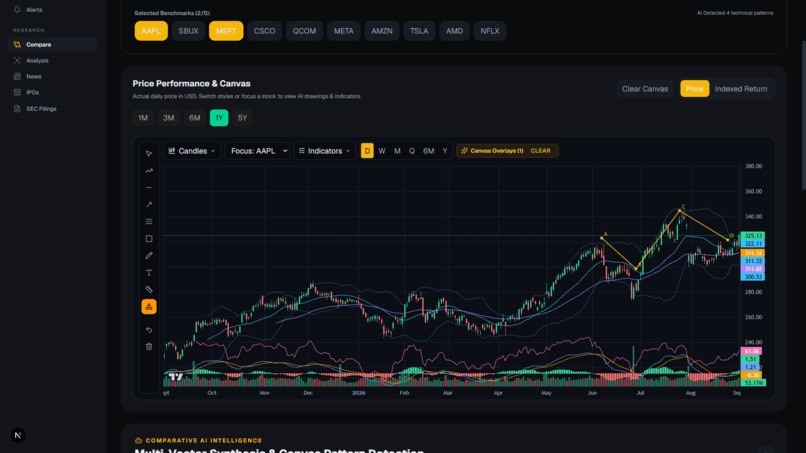Select the Y yearly interval
This screenshot has height=453, width=806.
tap(445, 151)
